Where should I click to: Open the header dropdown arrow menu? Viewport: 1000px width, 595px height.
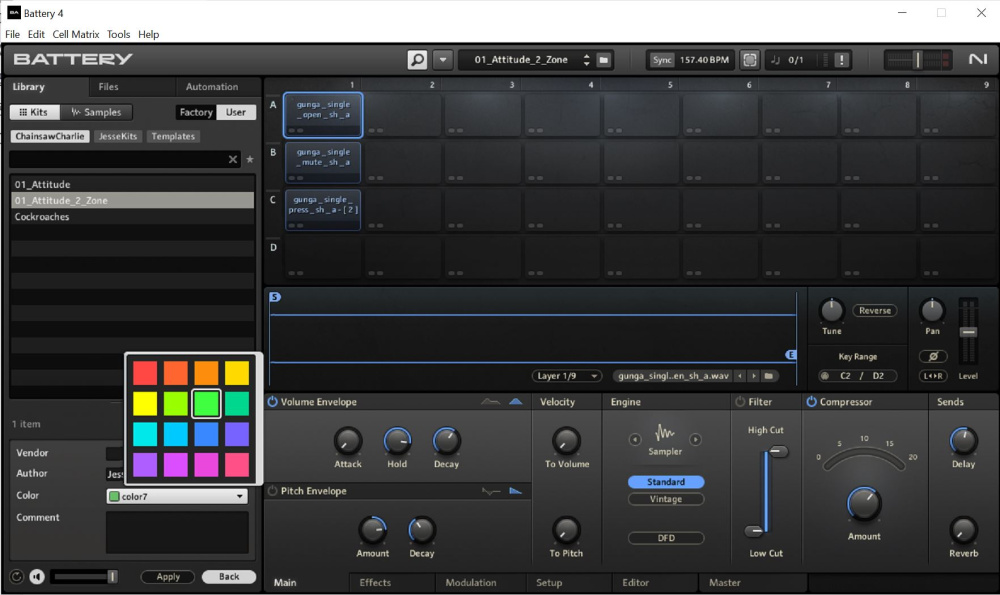(x=443, y=60)
